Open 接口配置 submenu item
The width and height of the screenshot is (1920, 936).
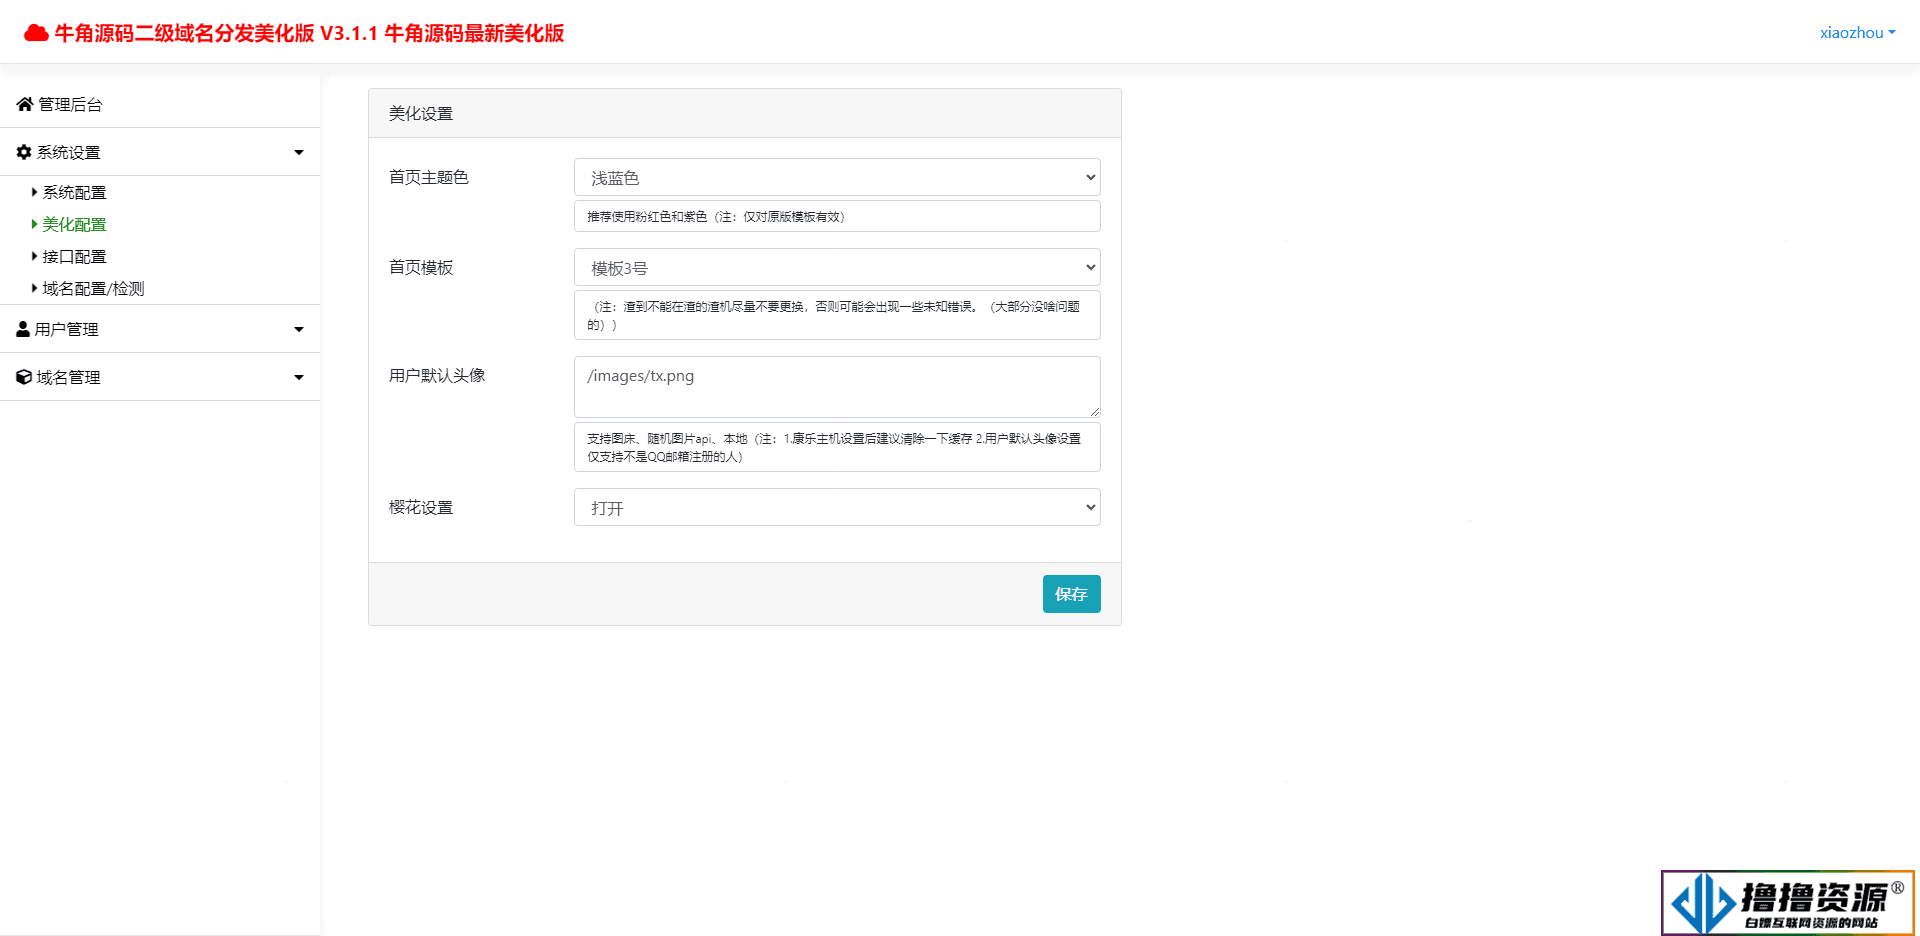tap(74, 256)
